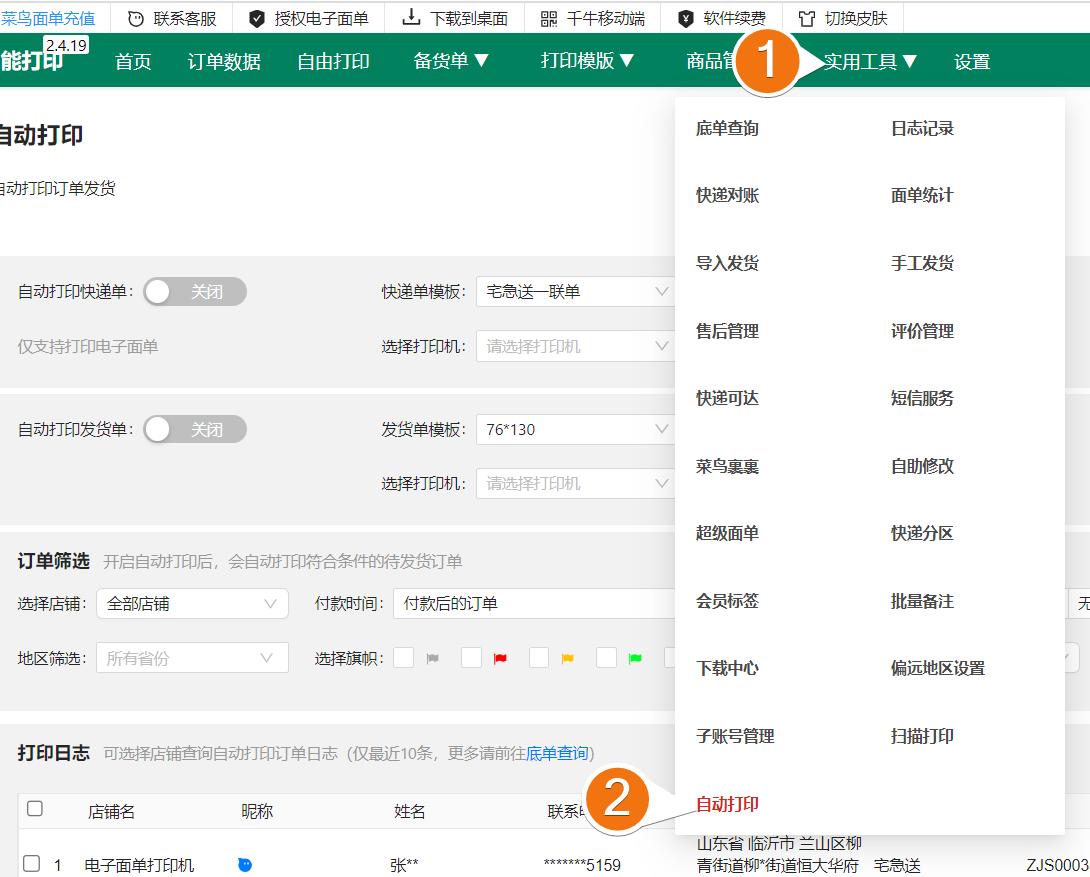Viewport: 1090px width, 877px height.
Task: Click the 授权电子面单 shield icon
Action: point(255,17)
